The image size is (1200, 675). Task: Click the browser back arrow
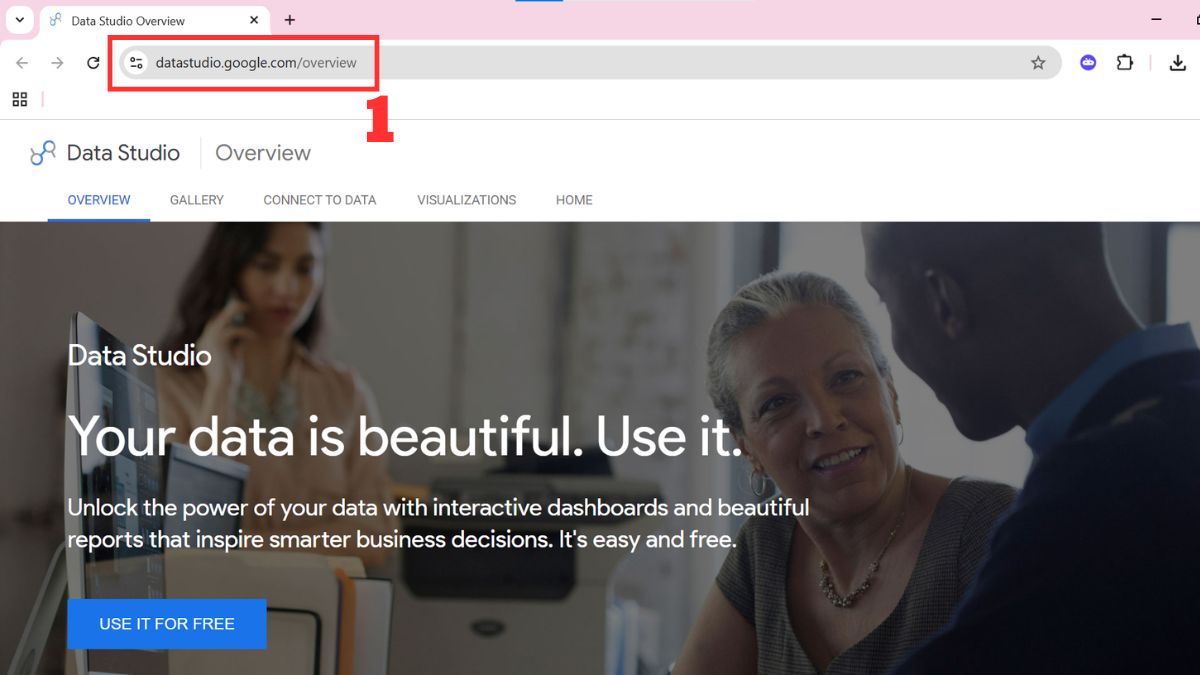[22, 63]
